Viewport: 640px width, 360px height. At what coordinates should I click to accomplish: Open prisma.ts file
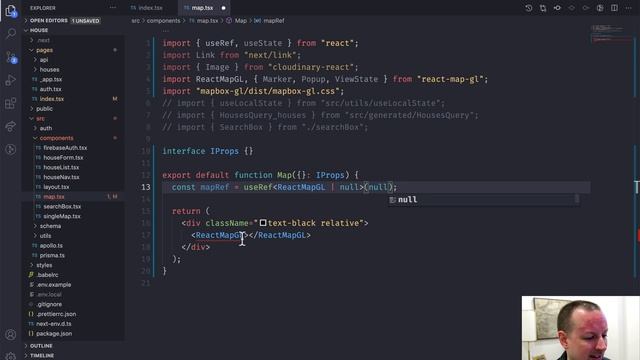coord(52,255)
